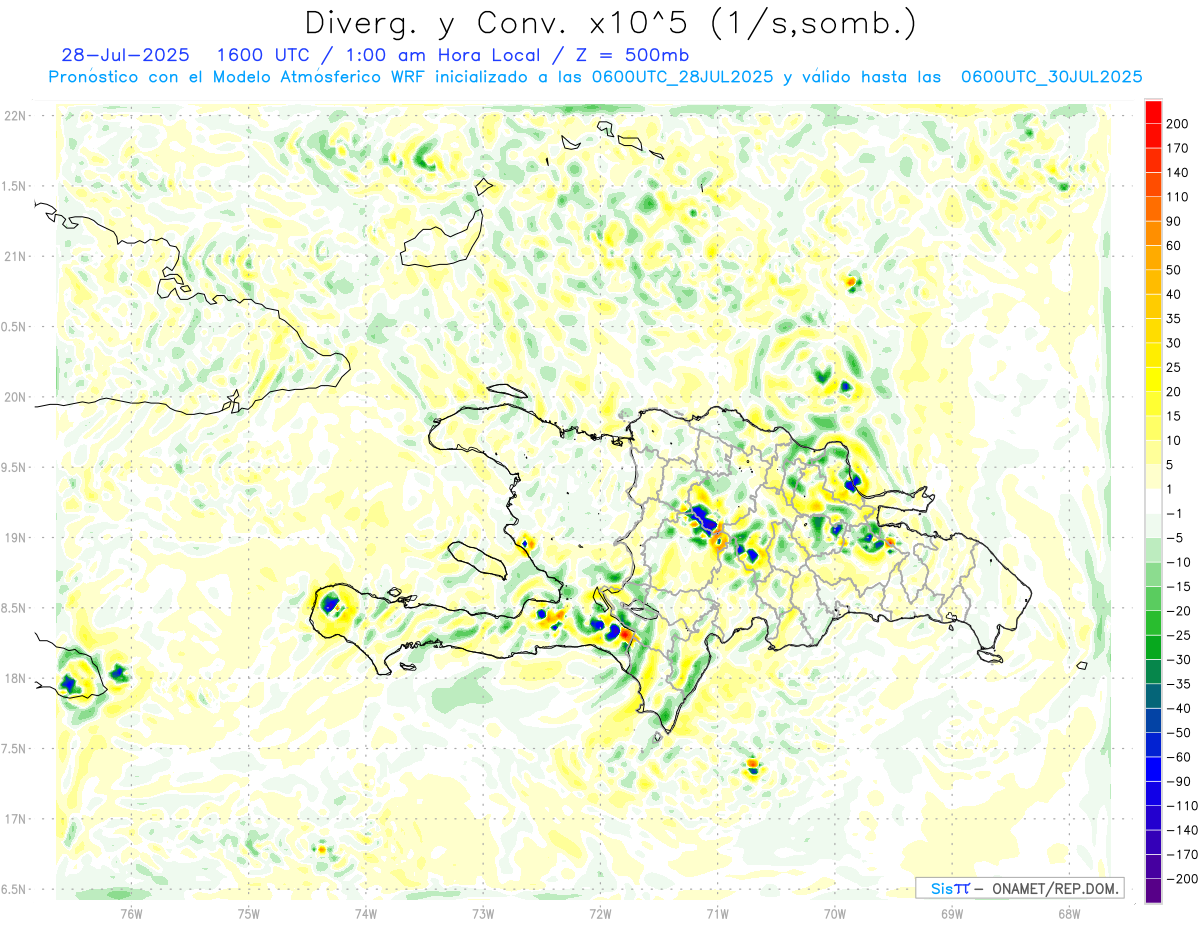Click the '17N' latitude label
Viewport: 1200px width, 927px height.
[16, 819]
